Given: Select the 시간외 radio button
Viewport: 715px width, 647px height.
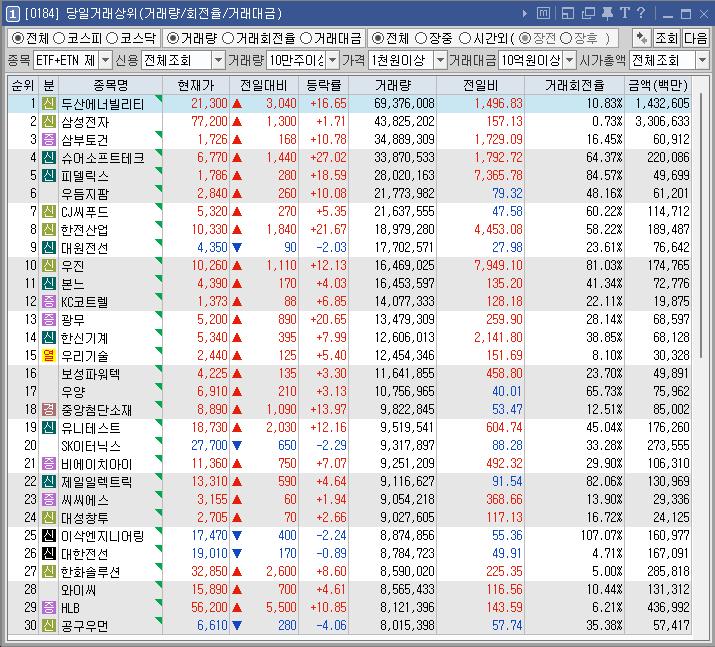Looking at the screenshot, I should tap(465, 38).
